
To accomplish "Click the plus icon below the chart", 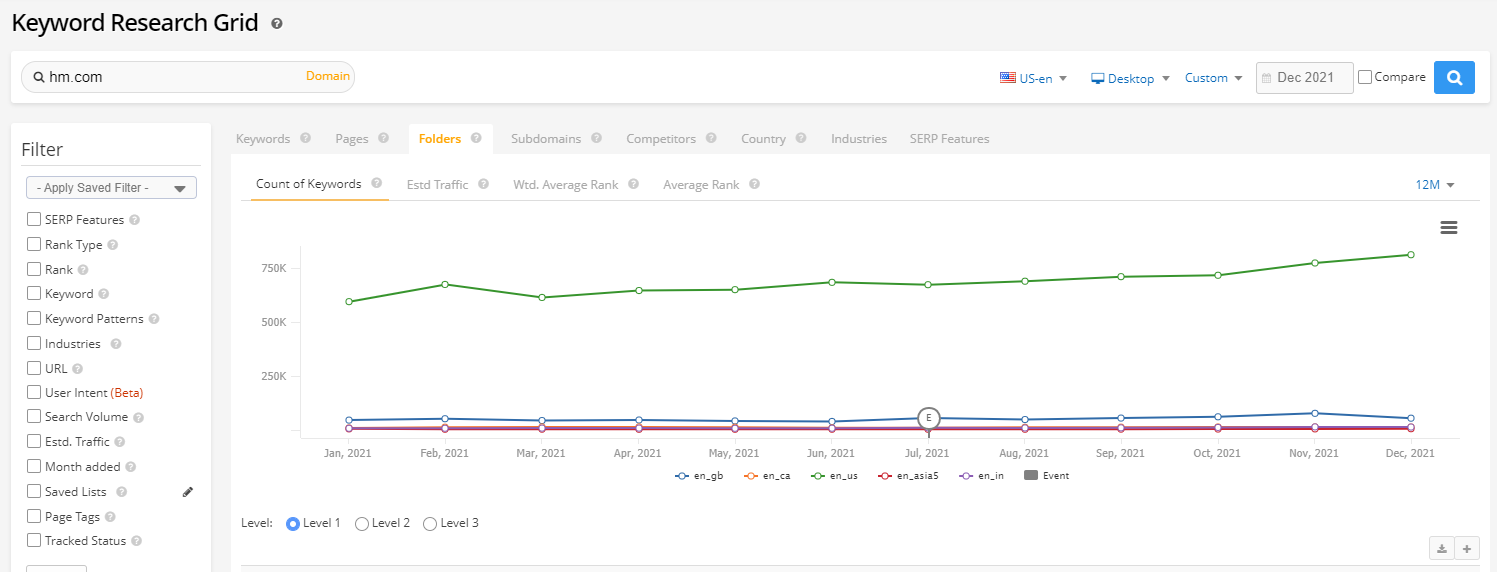I will pyautogui.click(x=1467, y=548).
